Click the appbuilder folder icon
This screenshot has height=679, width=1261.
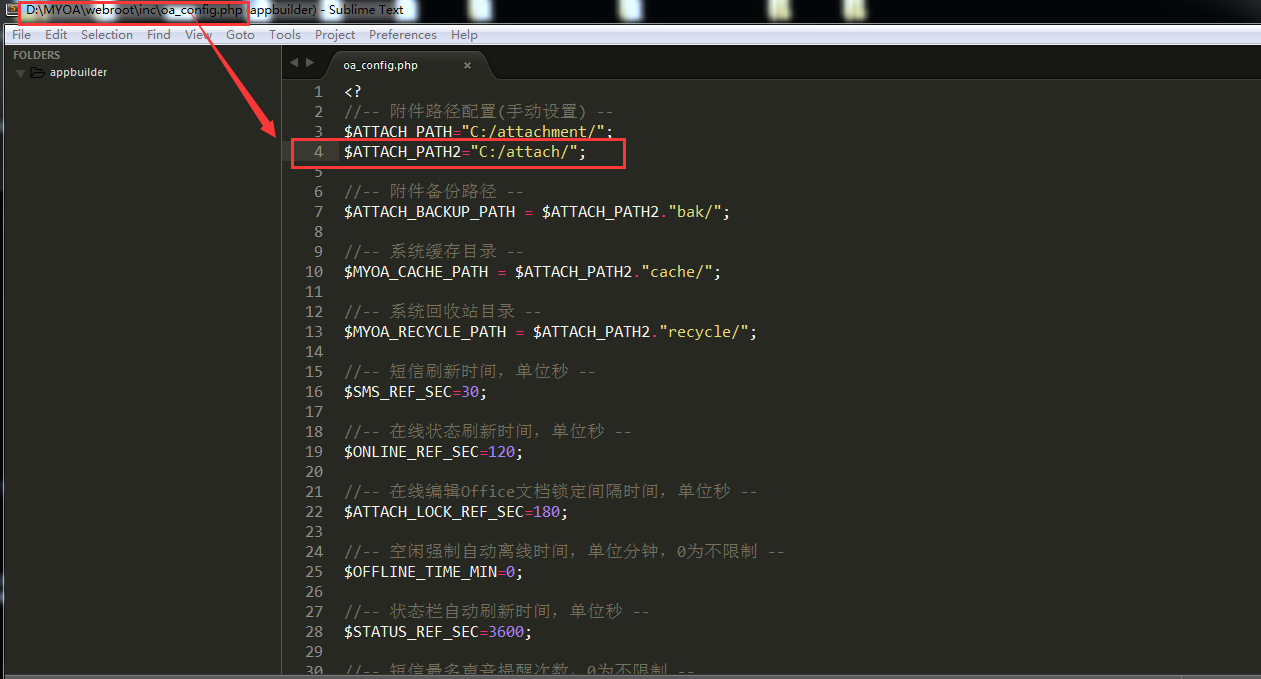(x=38, y=73)
